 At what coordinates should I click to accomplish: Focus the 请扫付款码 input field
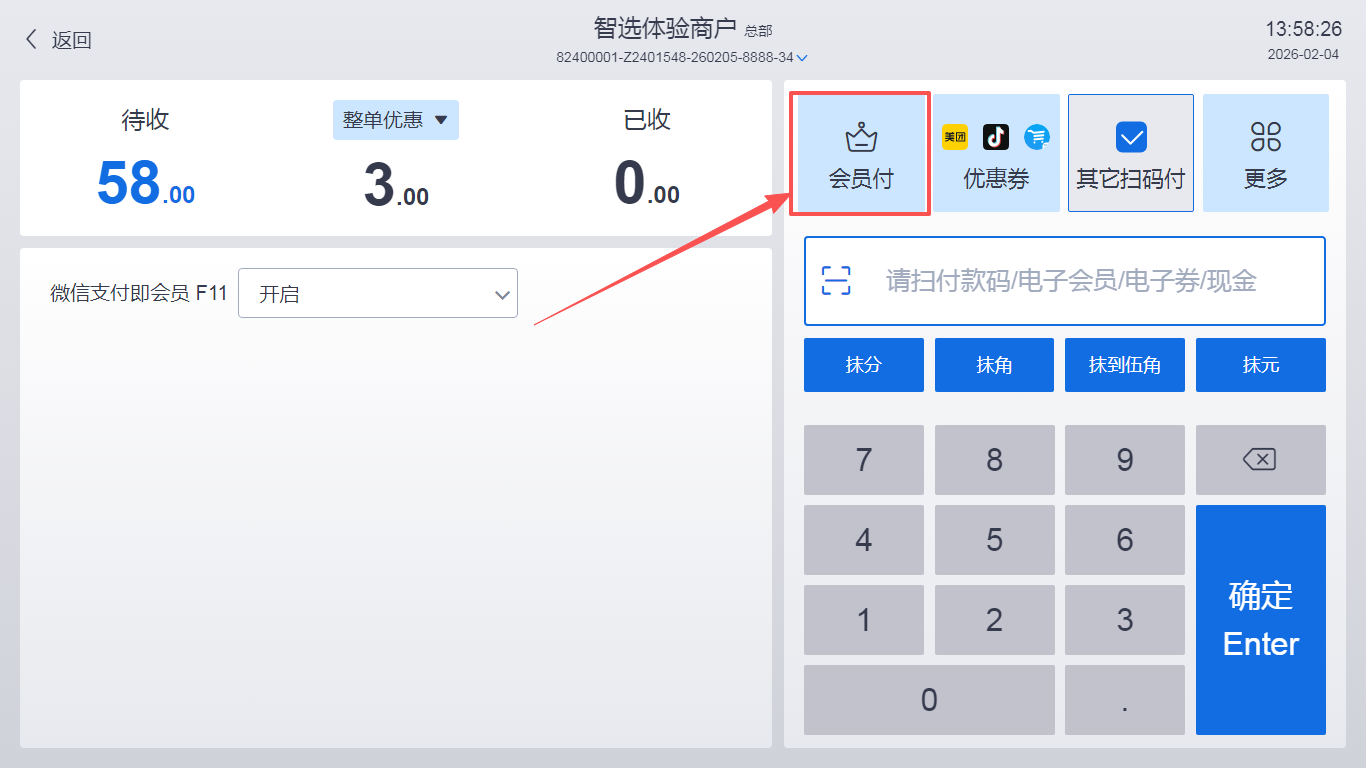(x=1065, y=281)
